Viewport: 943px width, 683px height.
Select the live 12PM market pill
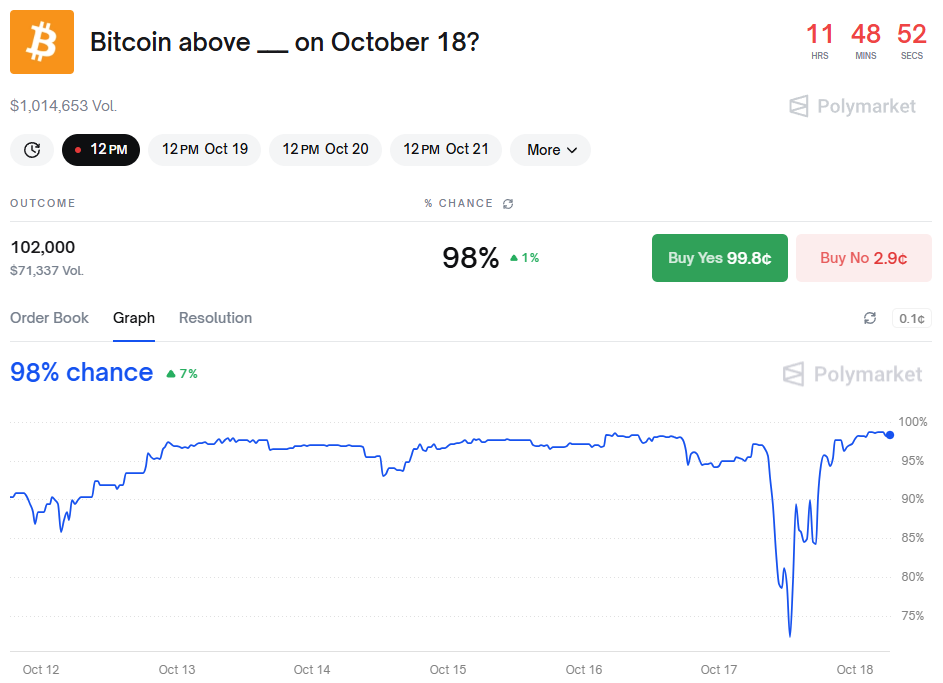pos(101,150)
